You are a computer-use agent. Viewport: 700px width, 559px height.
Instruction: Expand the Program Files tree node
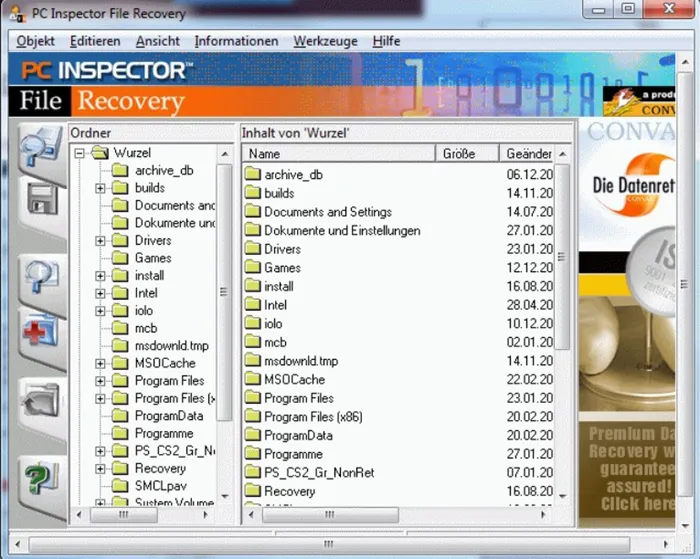(x=100, y=381)
